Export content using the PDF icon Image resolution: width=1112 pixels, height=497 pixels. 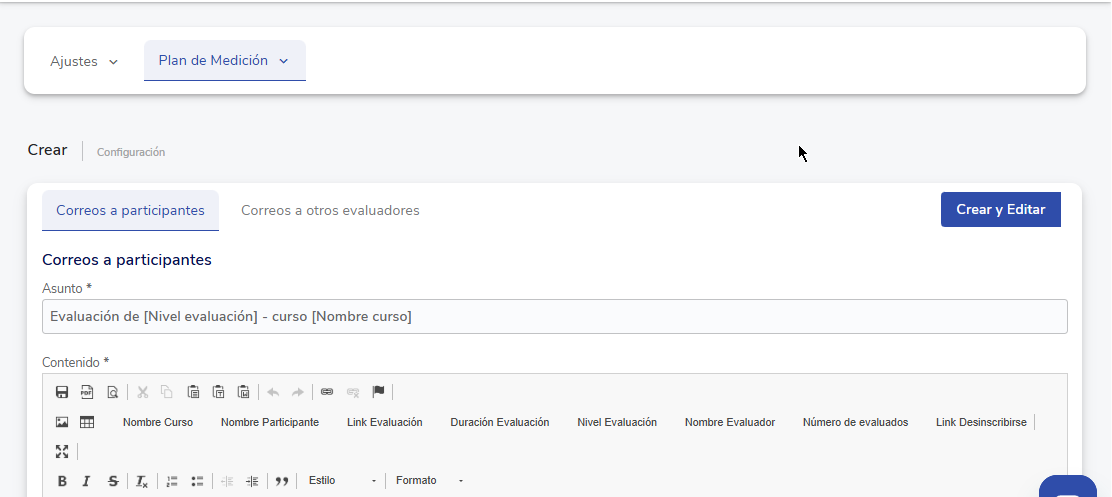pyautogui.click(x=87, y=392)
